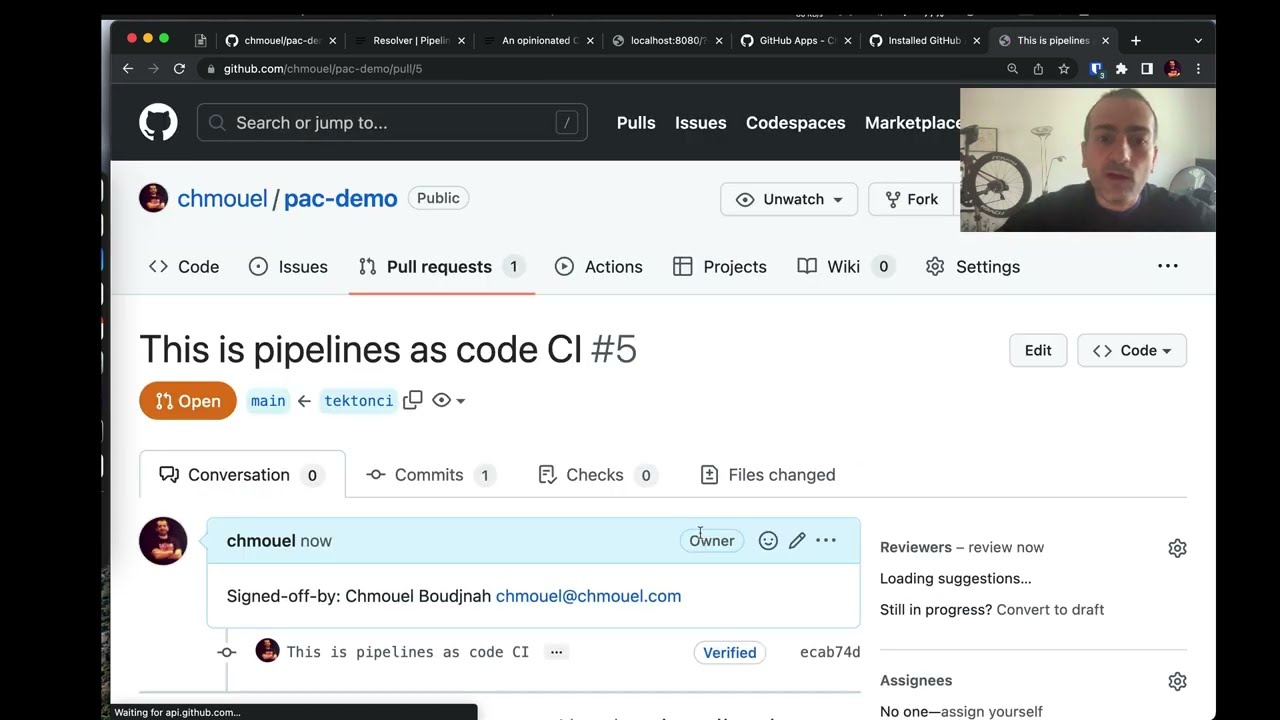Open Reviewers gear settings
Image resolution: width=1280 pixels, height=720 pixels.
1177,548
